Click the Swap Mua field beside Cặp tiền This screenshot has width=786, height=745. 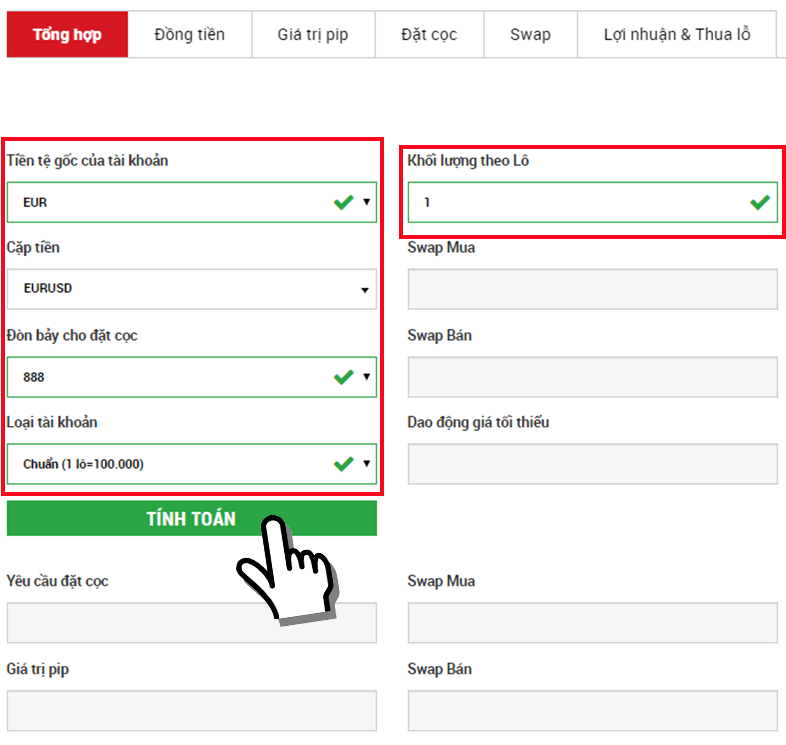click(x=592, y=289)
